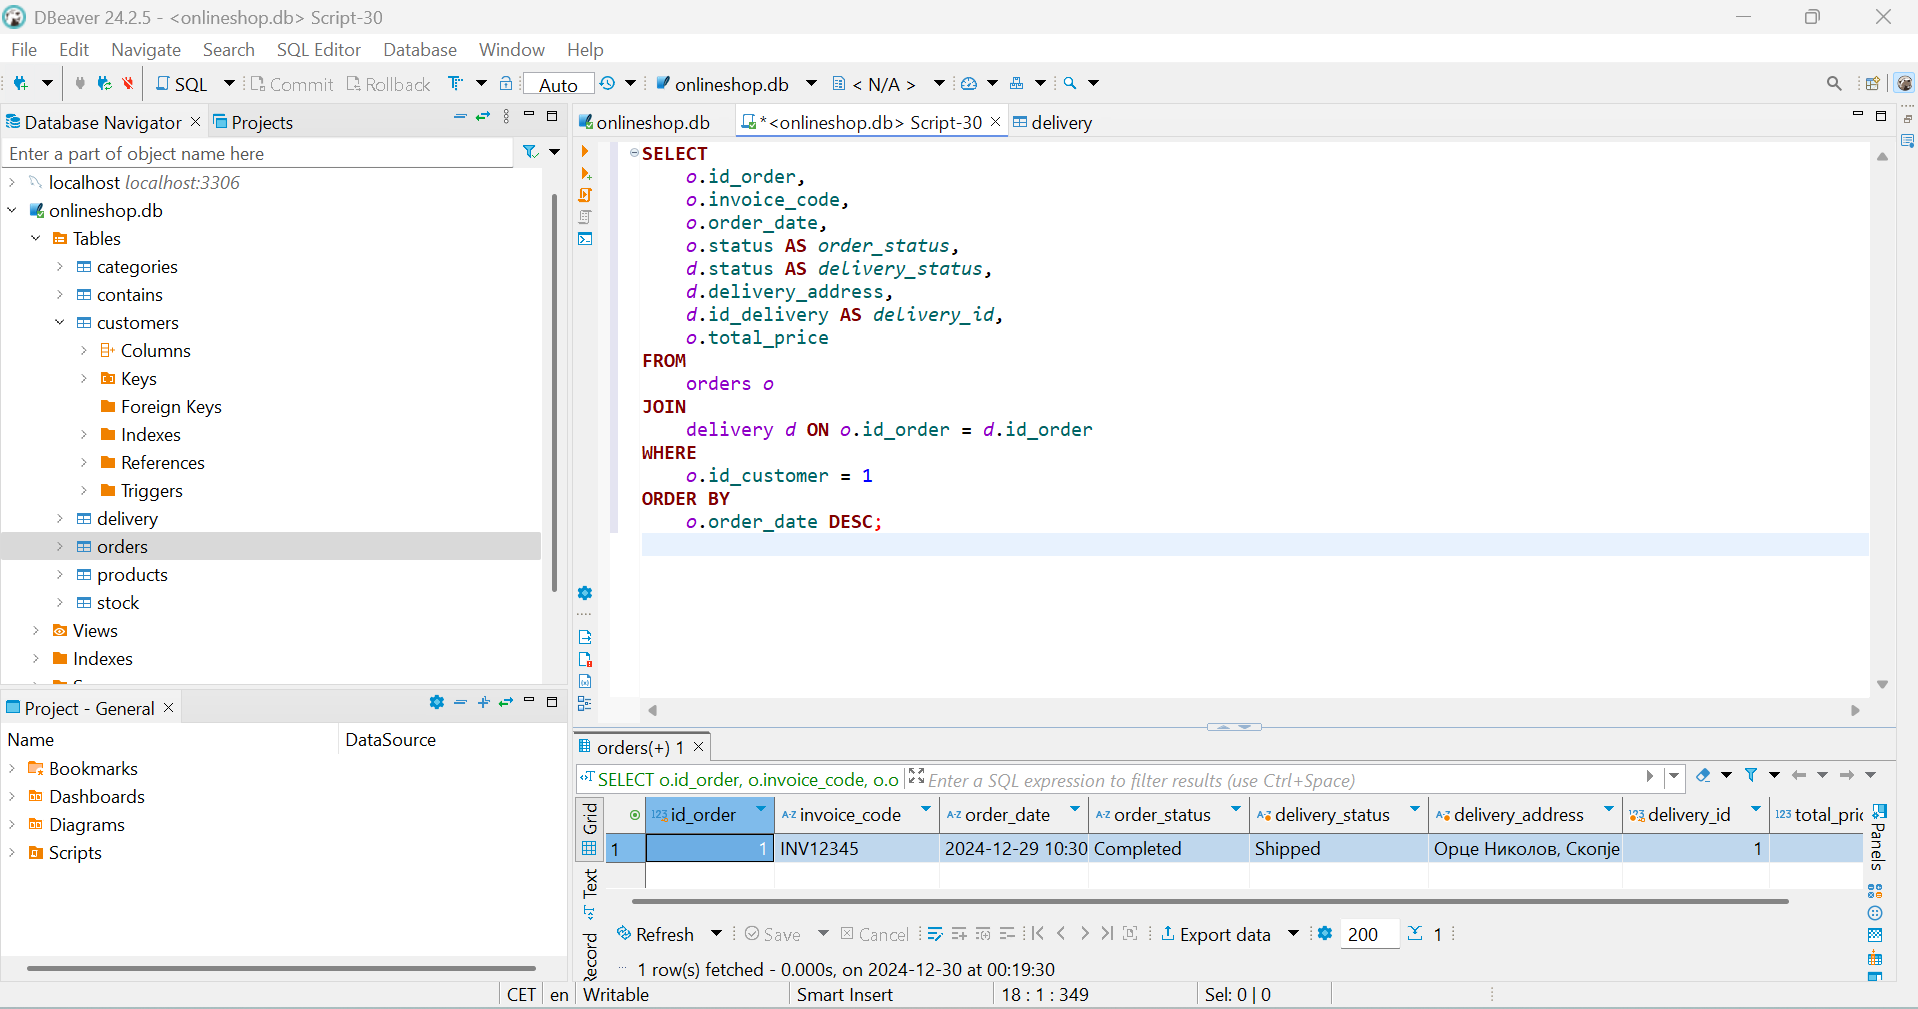Open the SQL Editor menu
This screenshot has height=1009, width=1918.
coord(318,50)
